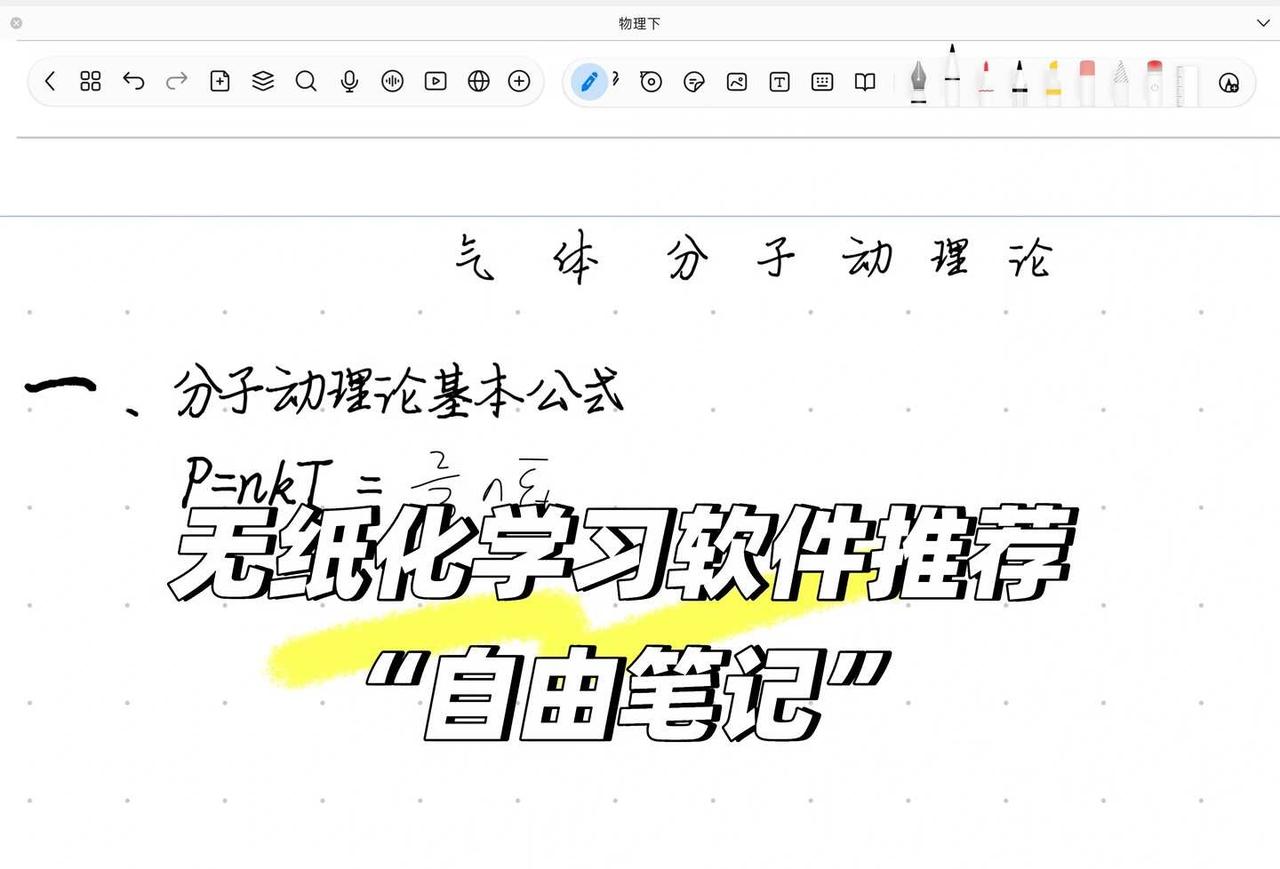The image size is (1280, 869).
Task: Open the reading mode book icon
Action: point(865,82)
